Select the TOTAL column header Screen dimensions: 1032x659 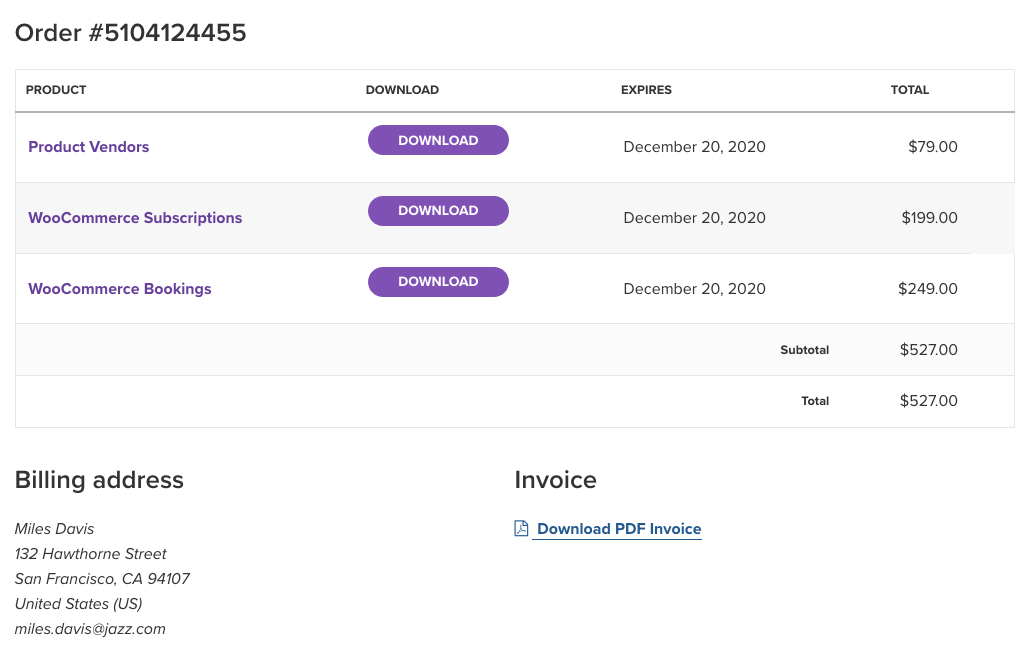click(x=910, y=90)
